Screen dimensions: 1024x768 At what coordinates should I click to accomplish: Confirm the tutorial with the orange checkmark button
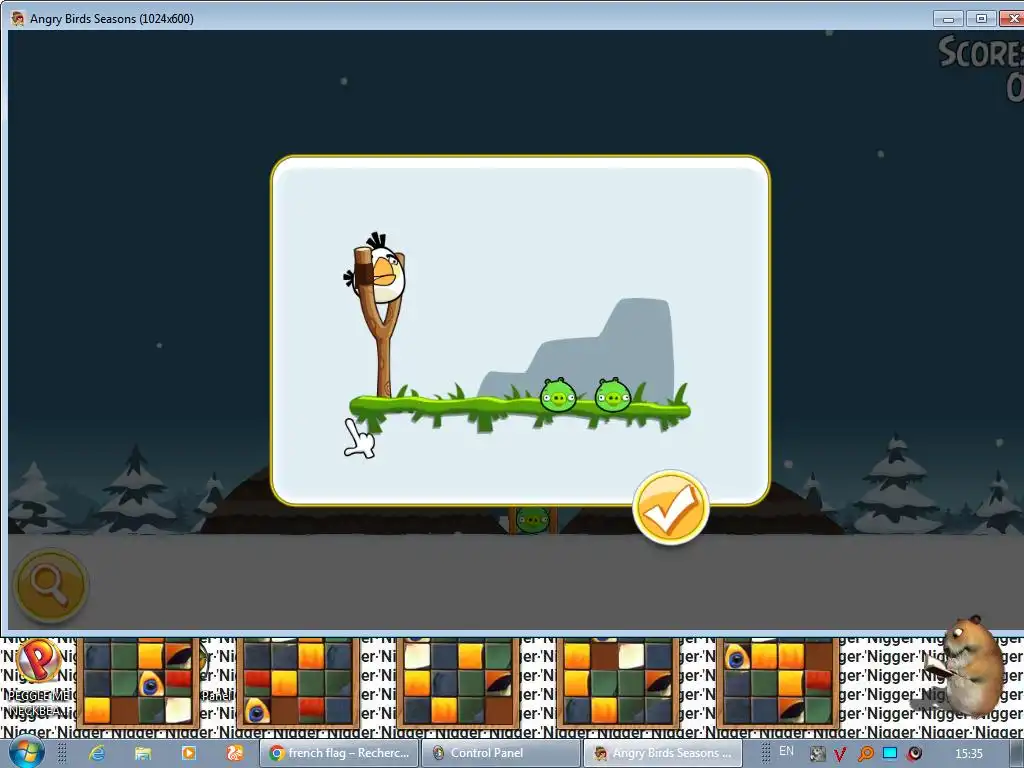[x=671, y=507]
